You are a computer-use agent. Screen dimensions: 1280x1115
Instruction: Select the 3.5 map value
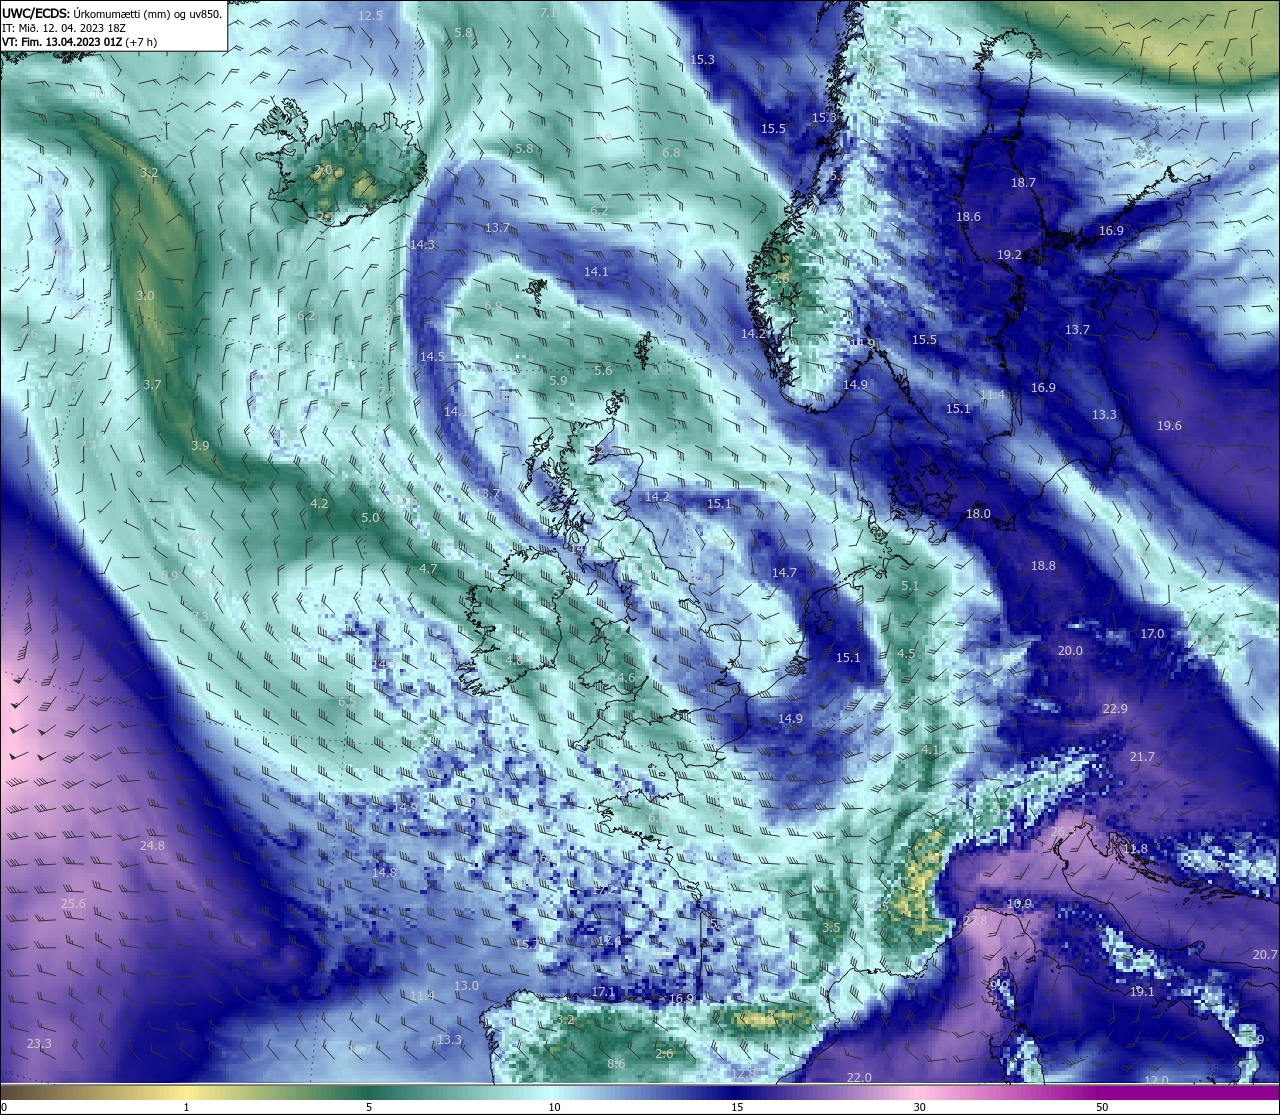coord(831,928)
